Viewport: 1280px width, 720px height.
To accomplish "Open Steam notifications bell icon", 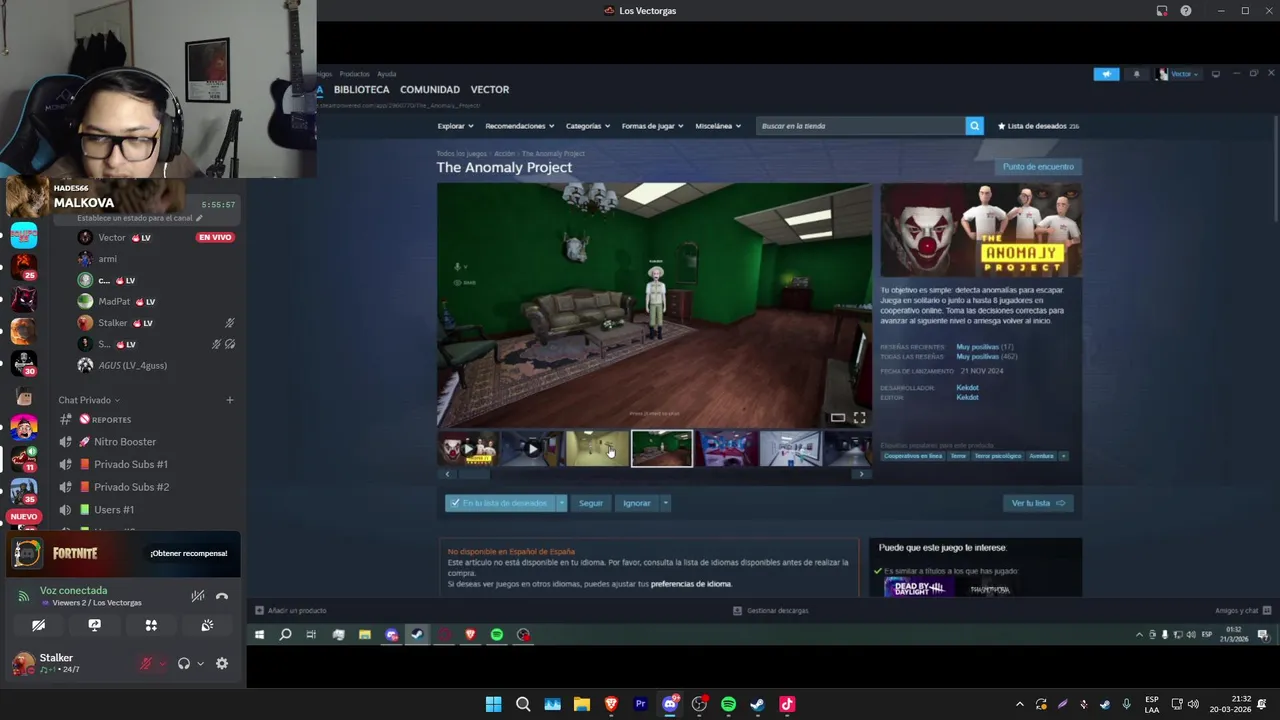I will [x=1136, y=74].
